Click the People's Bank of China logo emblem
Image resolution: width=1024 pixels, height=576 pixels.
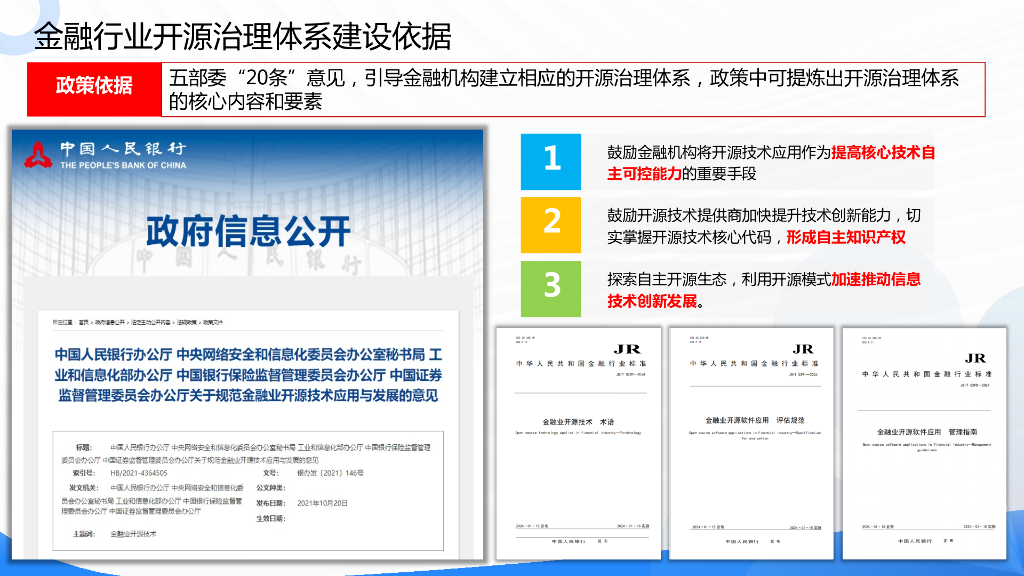tap(38, 155)
